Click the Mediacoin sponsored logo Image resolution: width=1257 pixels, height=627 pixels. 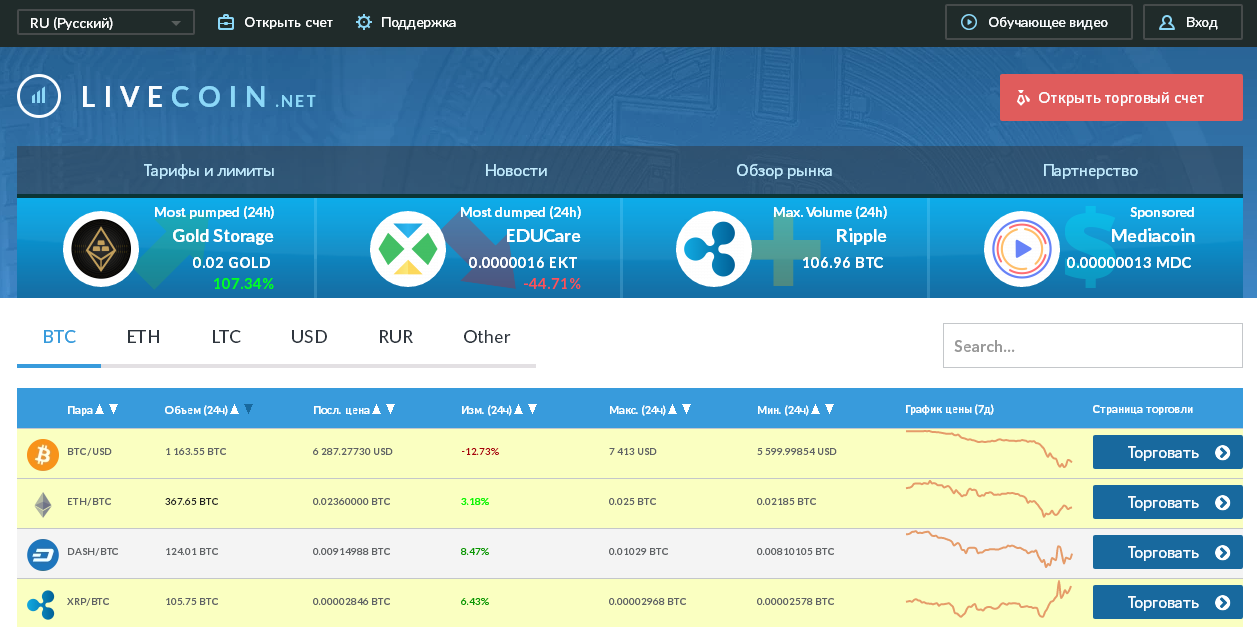click(1021, 249)
